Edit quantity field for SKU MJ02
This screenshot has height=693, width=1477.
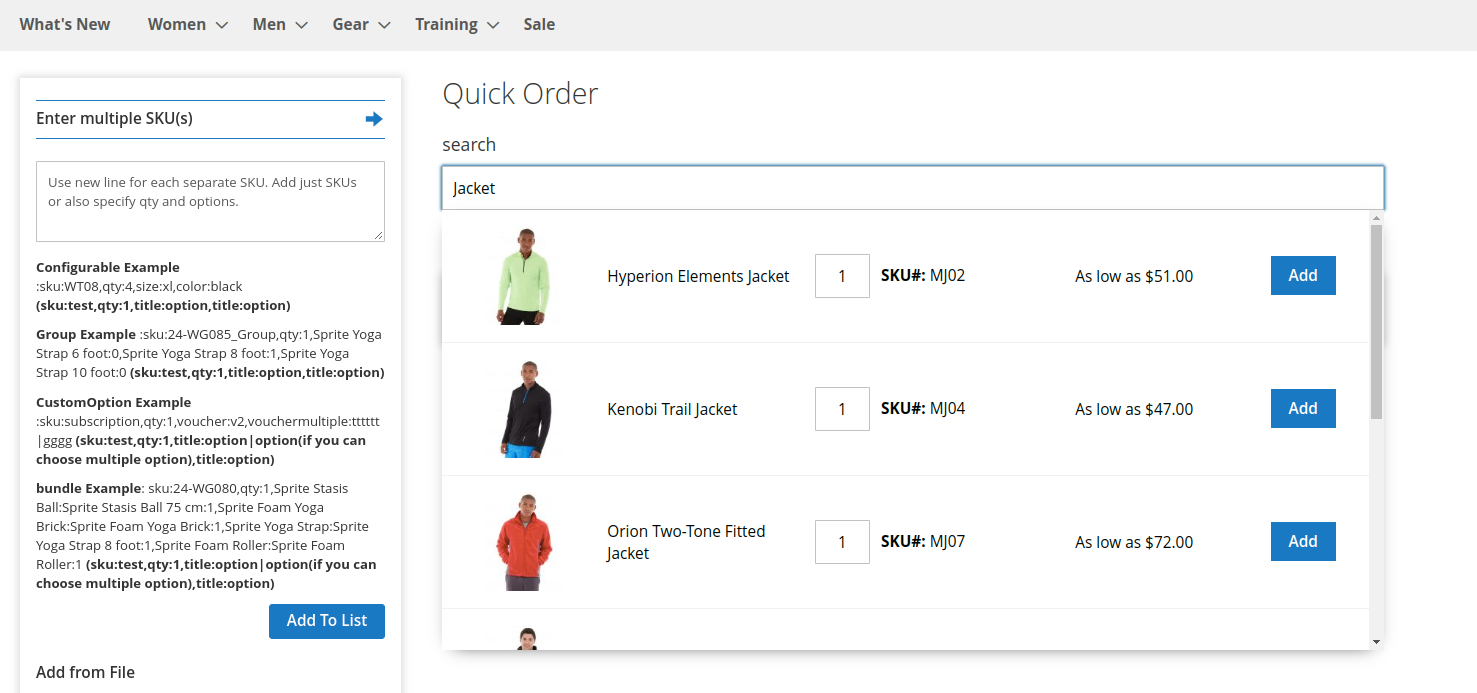pos(842,276)
